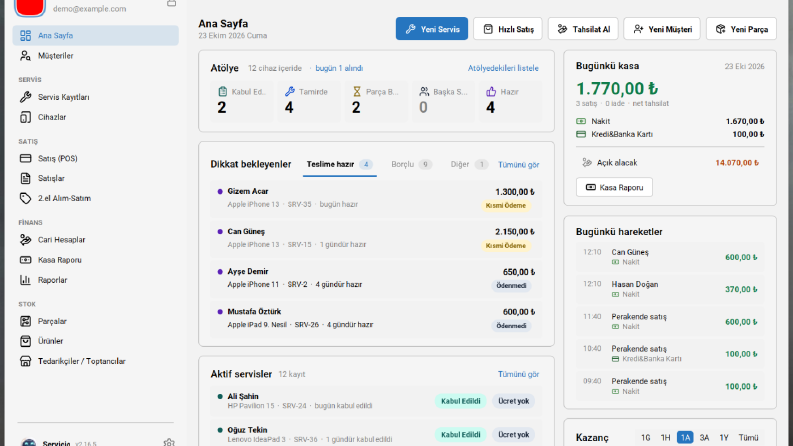Viewport: 793px width, 446px height.
Task: Create a new service with Yeni Servis
Action: (x=432, y=29)
